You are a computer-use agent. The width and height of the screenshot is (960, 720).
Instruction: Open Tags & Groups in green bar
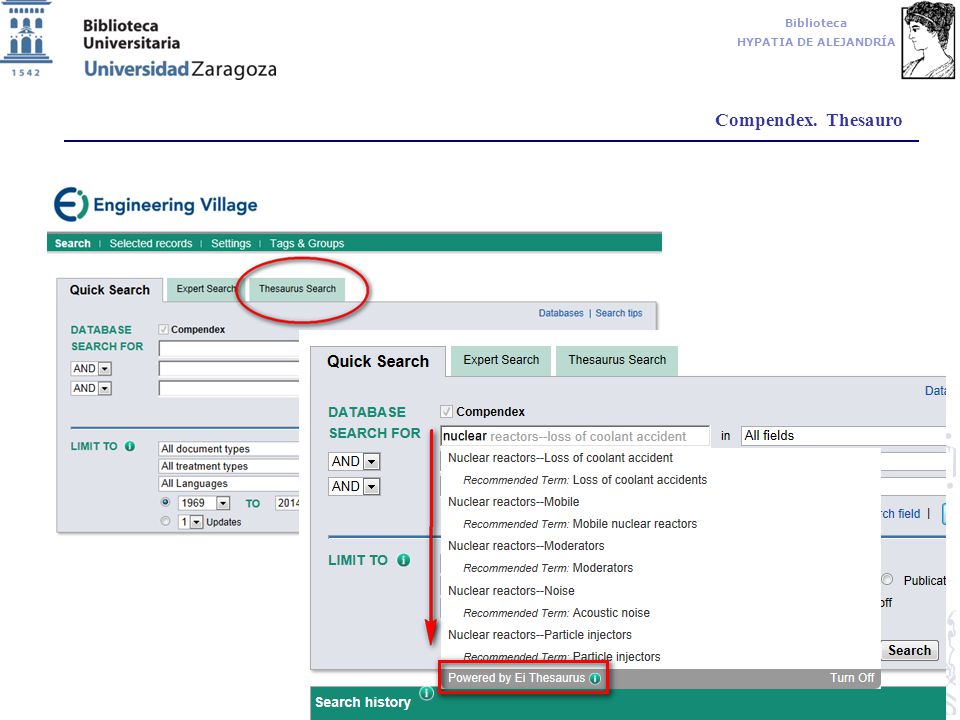[307, 243]
